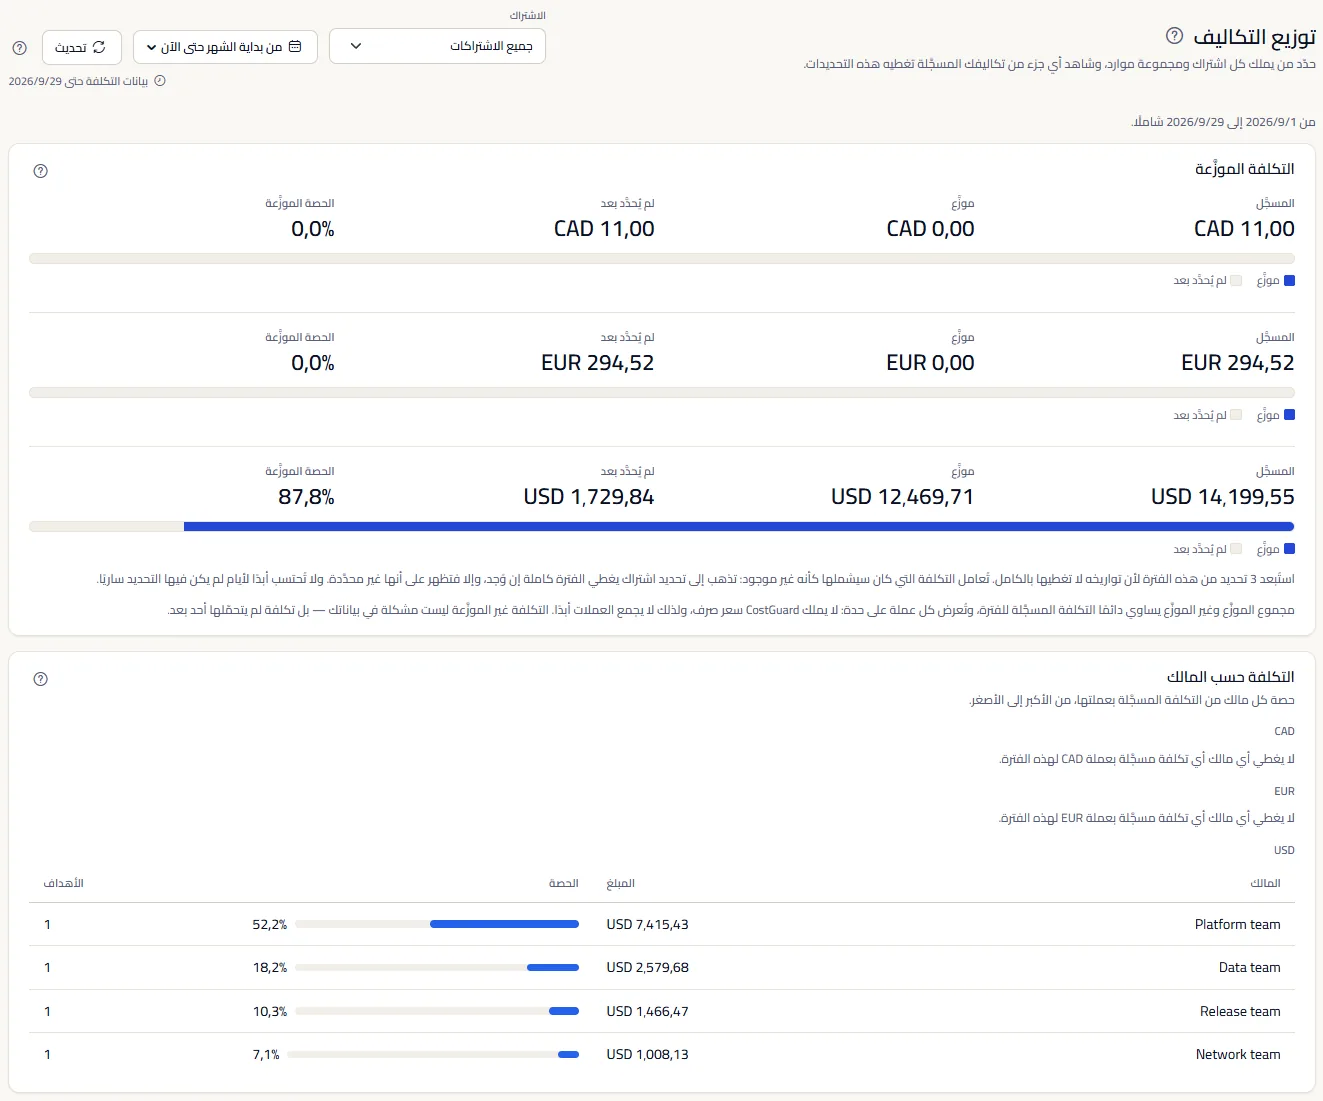The width and height of the screenshot is (1323, 1101).
Task: Click the USD allocation progress bar
Action: click(662, 527)
